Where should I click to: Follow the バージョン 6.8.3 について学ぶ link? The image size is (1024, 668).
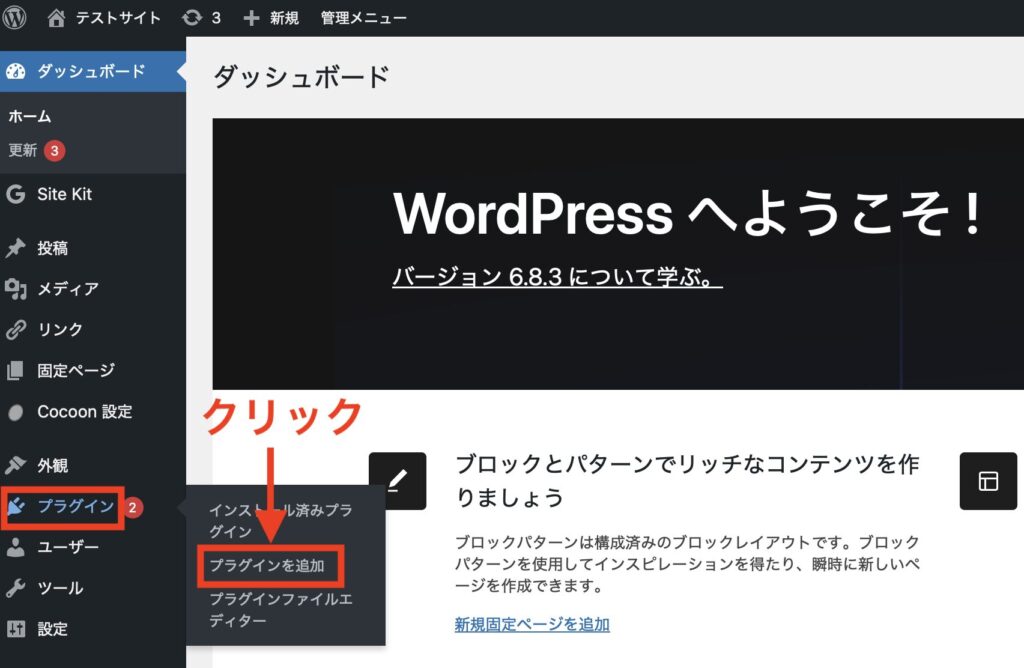pyautogui.click(x=557, y=277)
